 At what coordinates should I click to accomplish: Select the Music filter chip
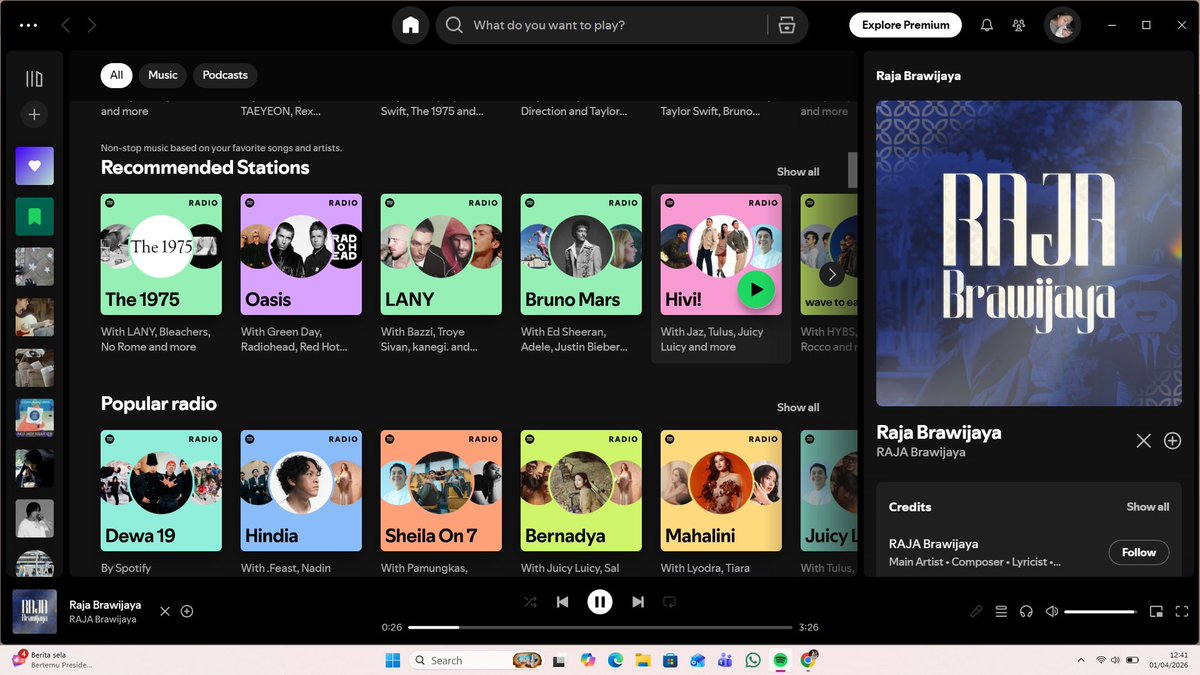[163, 75]
